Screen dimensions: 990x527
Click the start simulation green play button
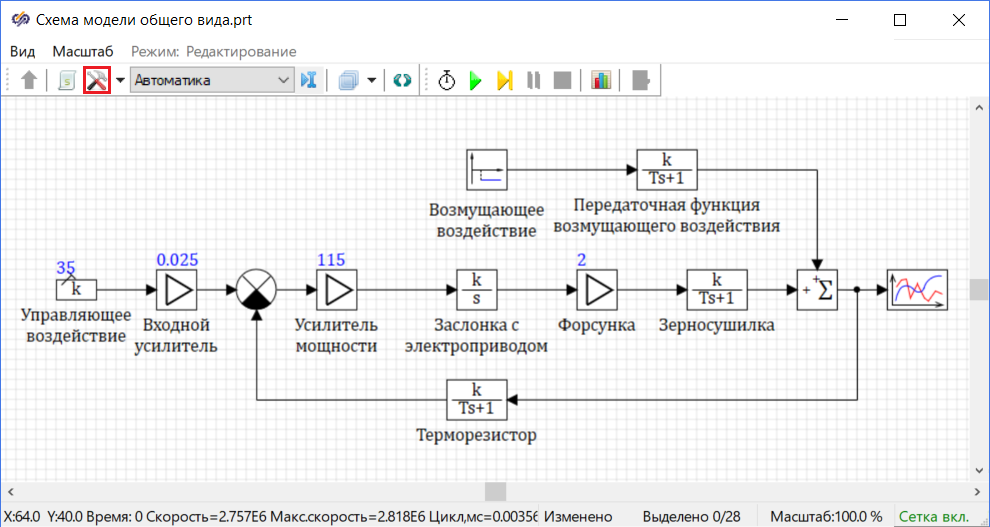476,81
